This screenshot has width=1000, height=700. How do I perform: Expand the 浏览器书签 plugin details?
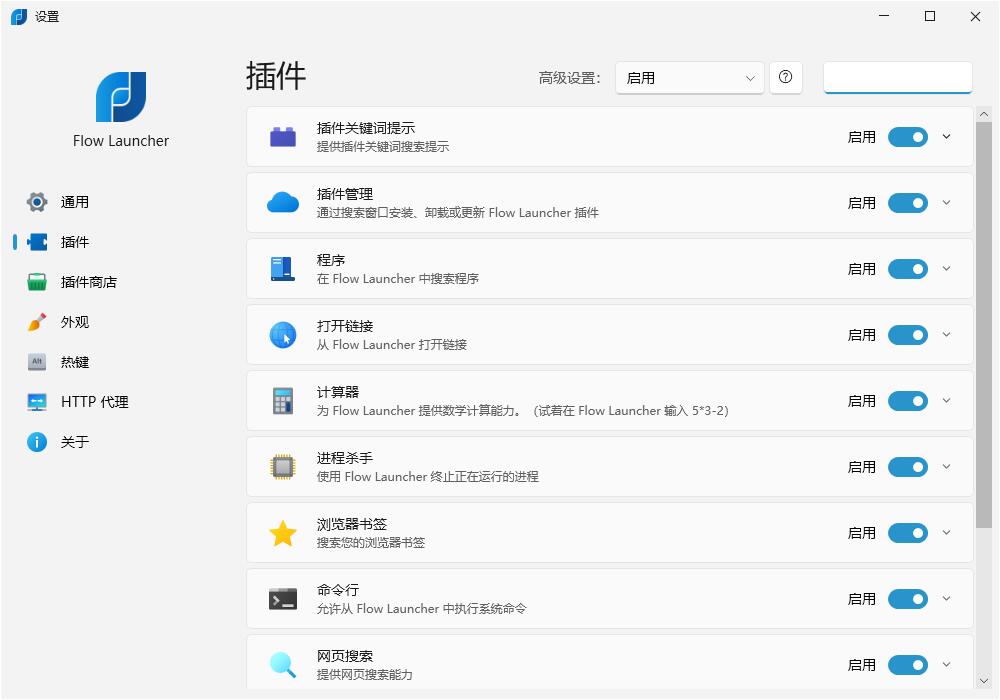click(x=946, y=532)
